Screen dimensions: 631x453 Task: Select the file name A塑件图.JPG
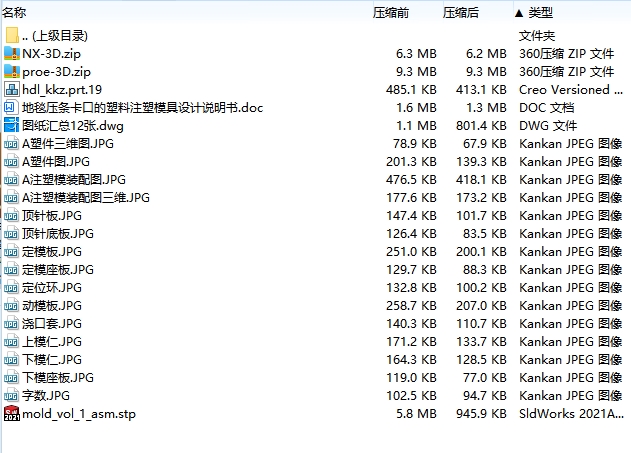[x=56, y=162]
